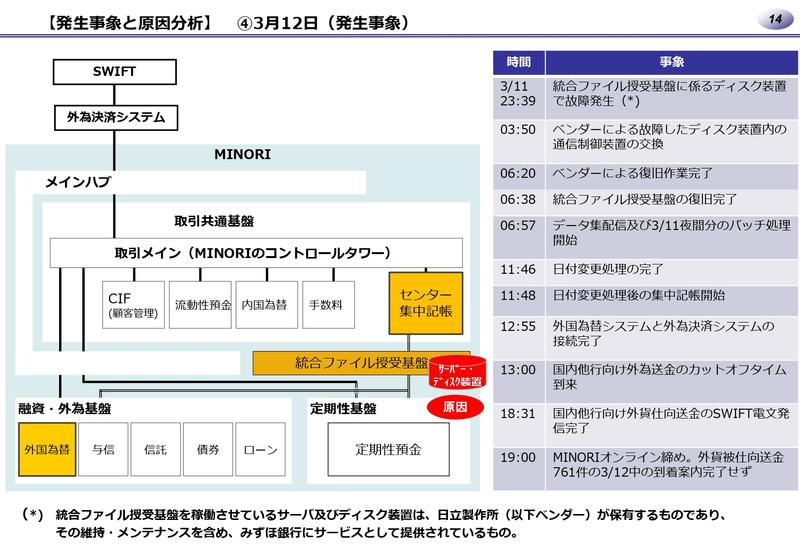The width and height of the screenshot is (800, 554).
Task: Click the (*) footnote about 日立製作所
Action: pos(375,515)
